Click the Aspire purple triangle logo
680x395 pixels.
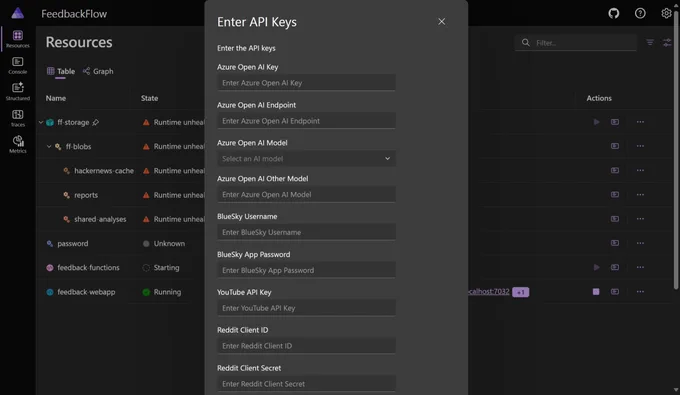[17, 13]
